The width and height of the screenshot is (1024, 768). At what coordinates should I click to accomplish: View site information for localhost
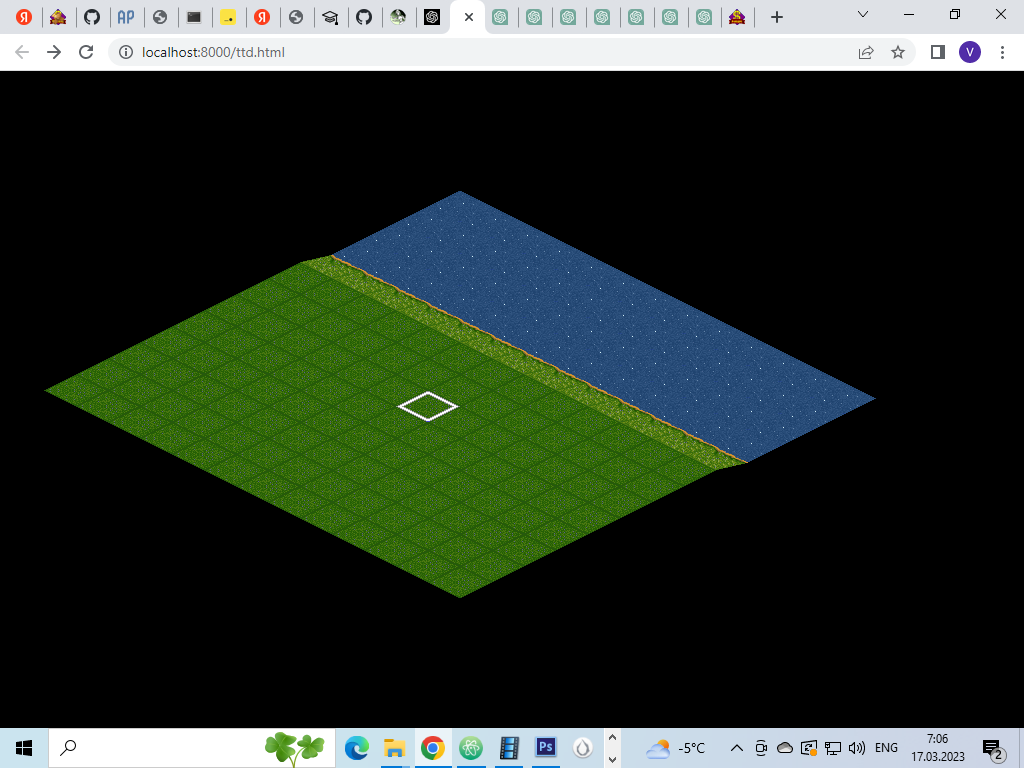click(125, 52)
